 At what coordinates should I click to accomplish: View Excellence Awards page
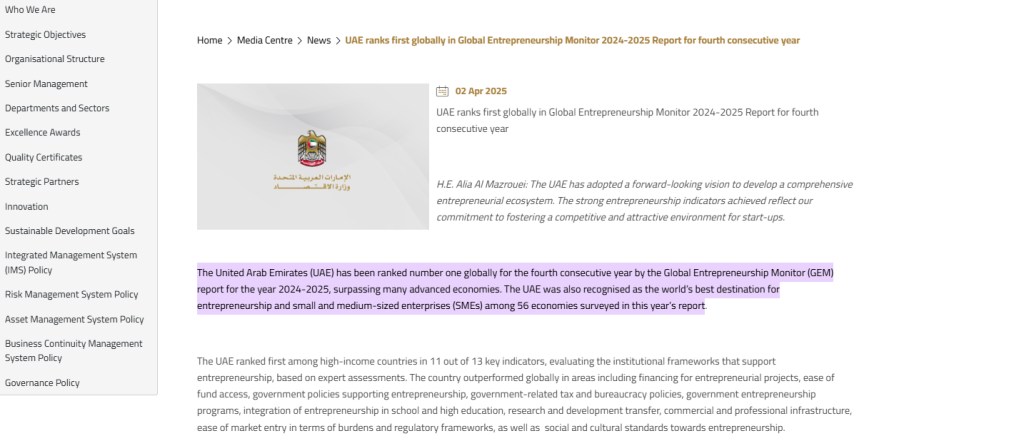42,133
